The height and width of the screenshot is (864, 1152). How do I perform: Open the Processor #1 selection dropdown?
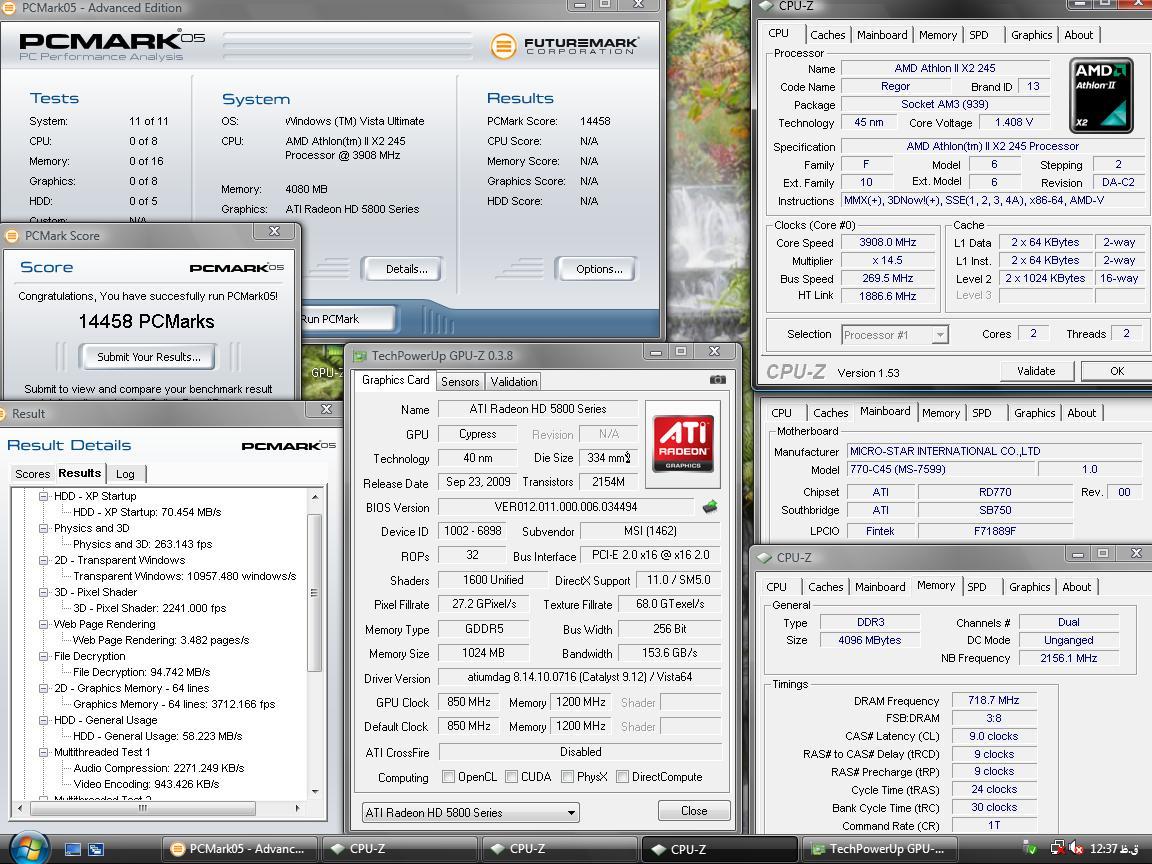(894, 334)
